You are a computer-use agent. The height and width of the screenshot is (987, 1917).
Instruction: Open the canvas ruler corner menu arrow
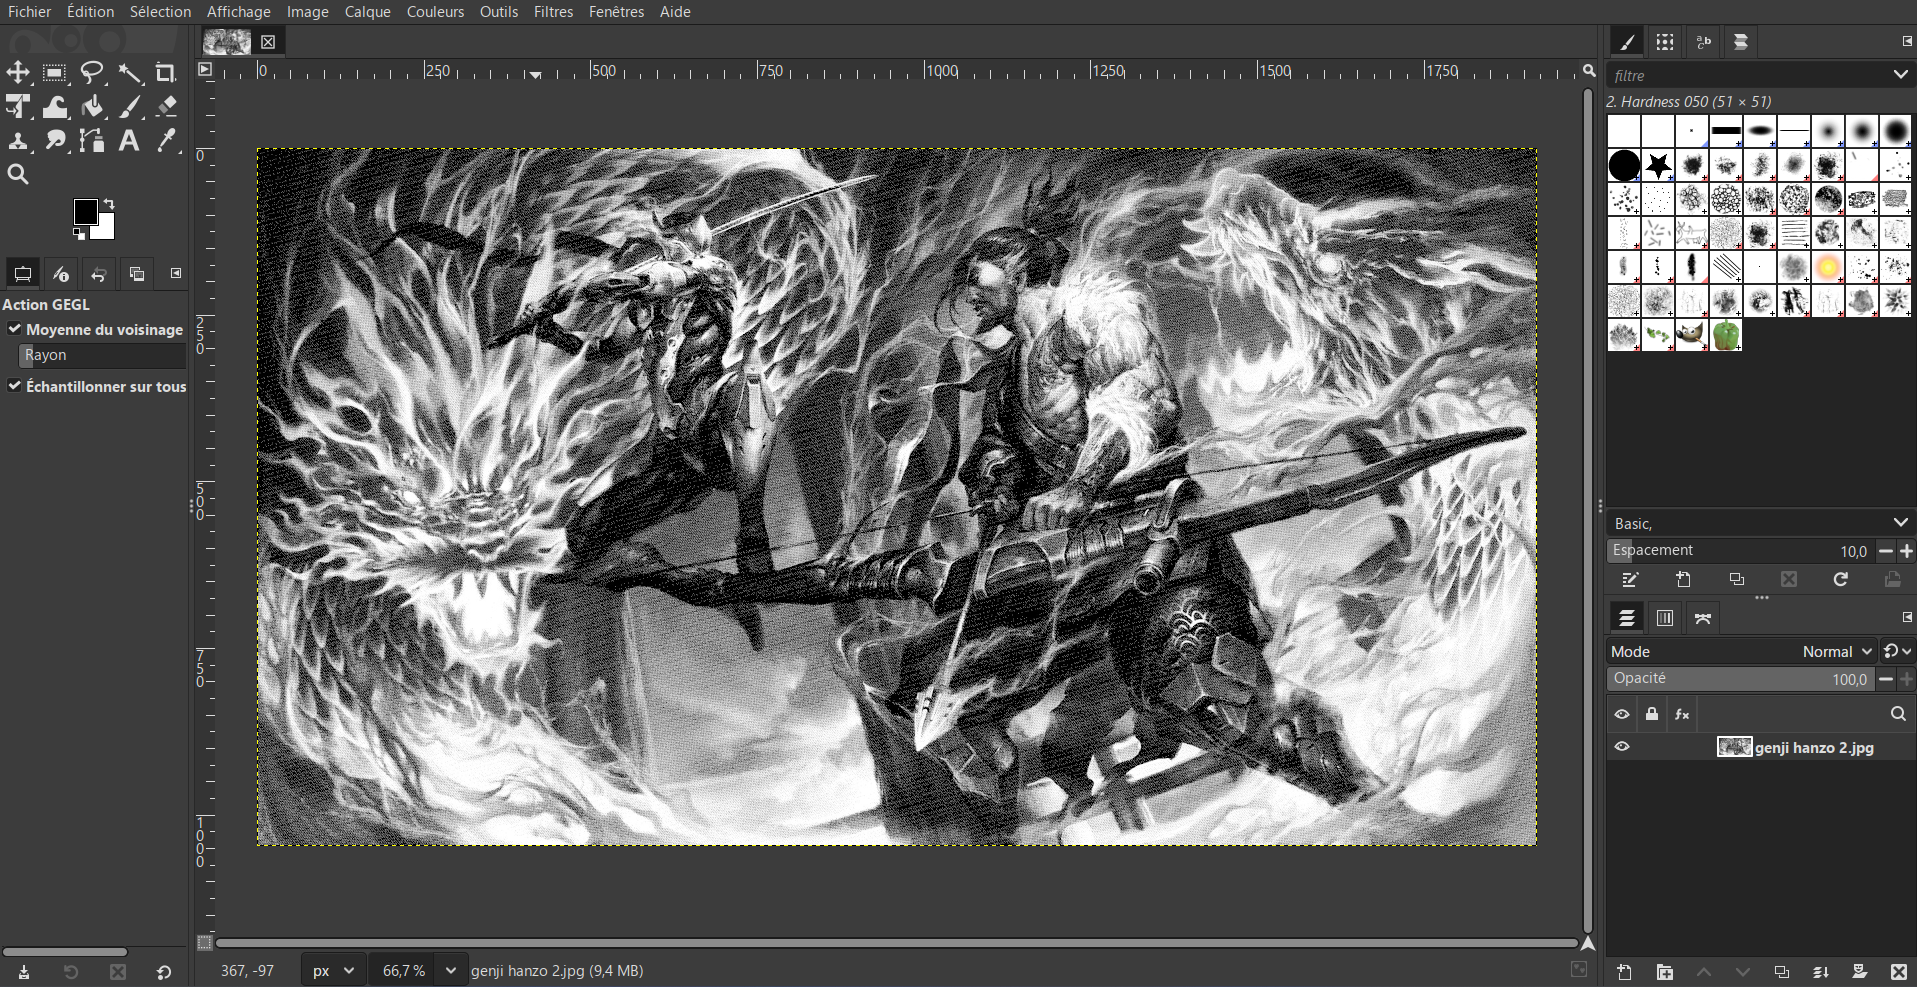click(x=205, y=70)
